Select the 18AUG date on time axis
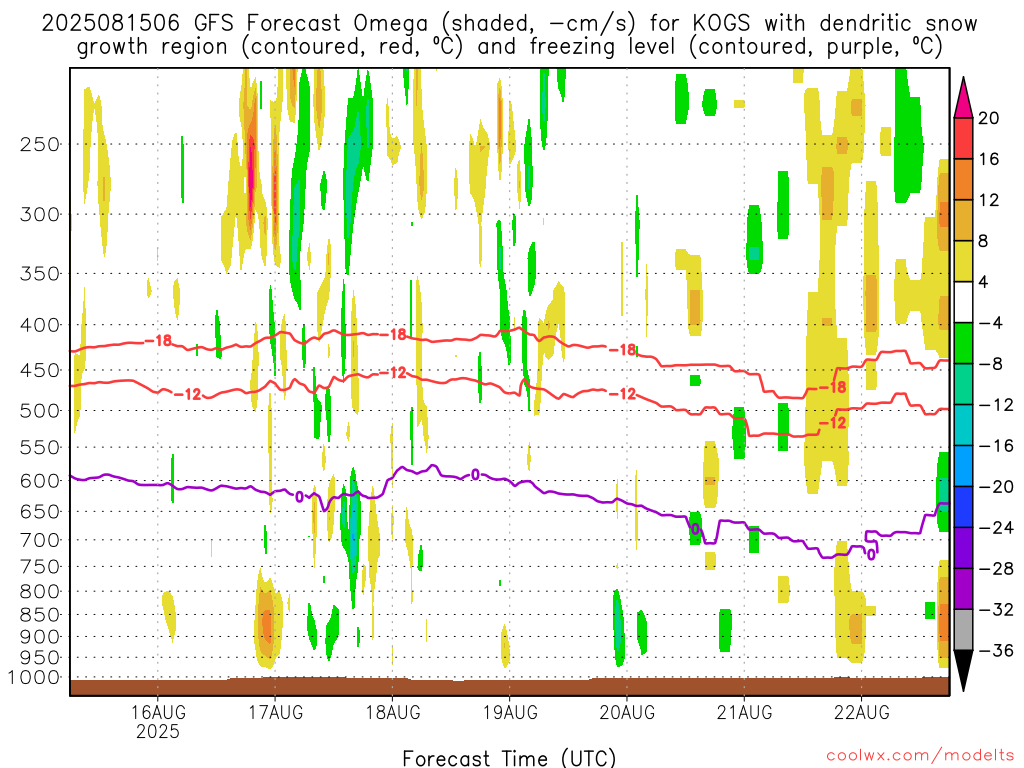This screenshot has height=768, width=1024. (x=392, y=712)
